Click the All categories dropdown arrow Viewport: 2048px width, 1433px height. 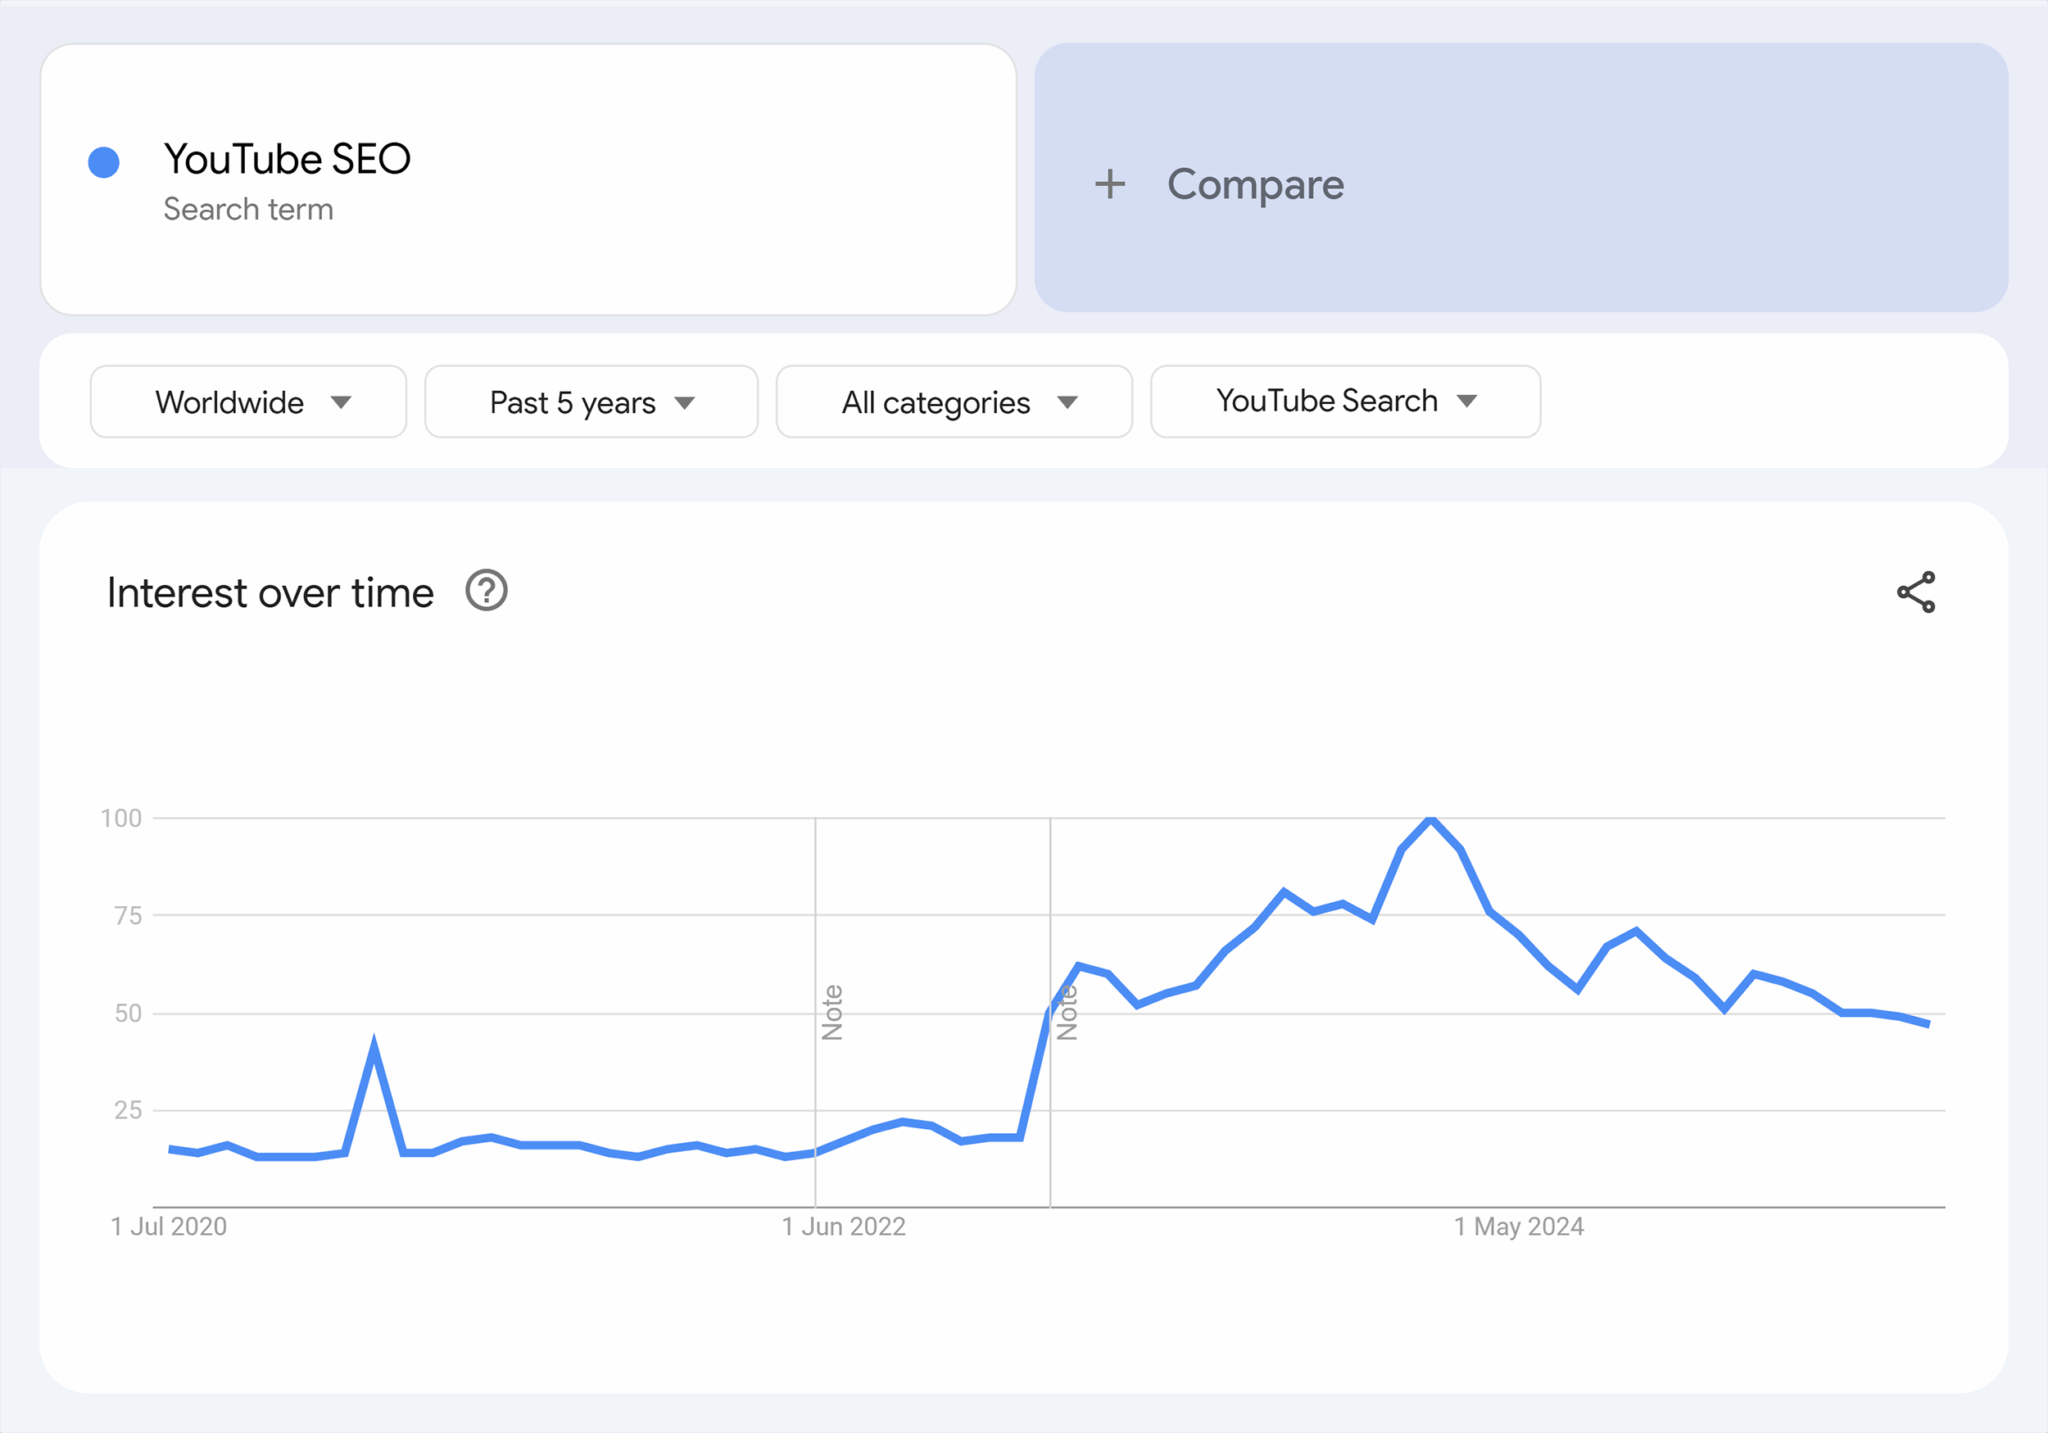[x=1067, y=401]
